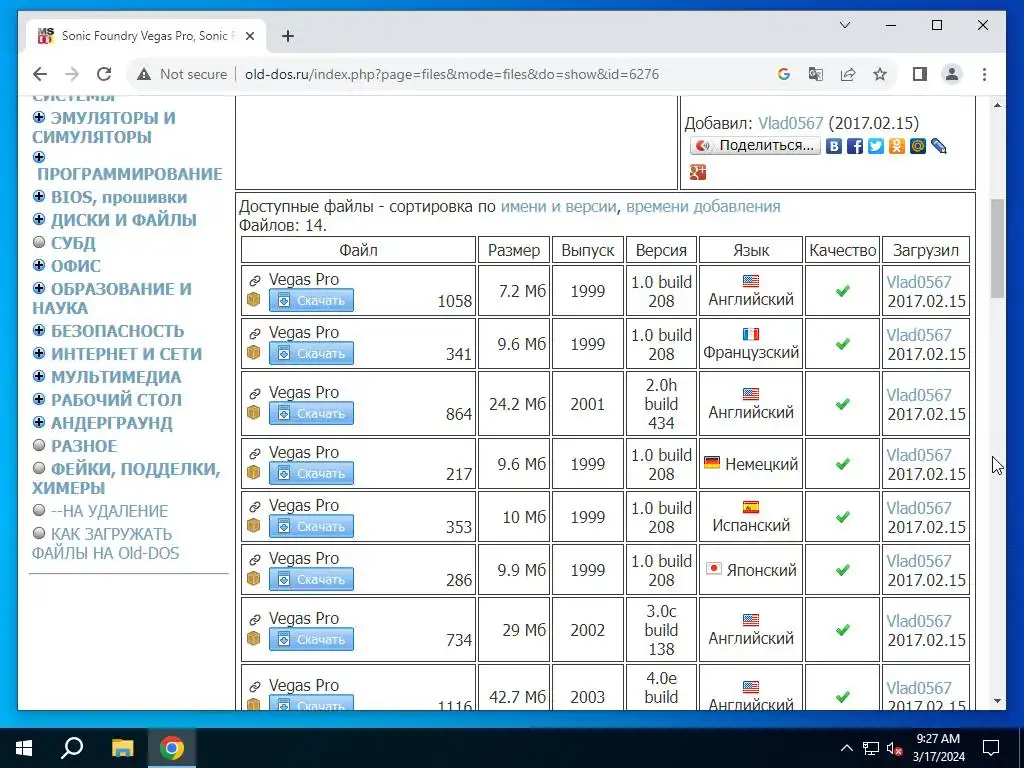The height and width of the screenshot is (768, 1024).
Task: Click package icon in the 1058 downloads row
Action: [x=253, y=300]
